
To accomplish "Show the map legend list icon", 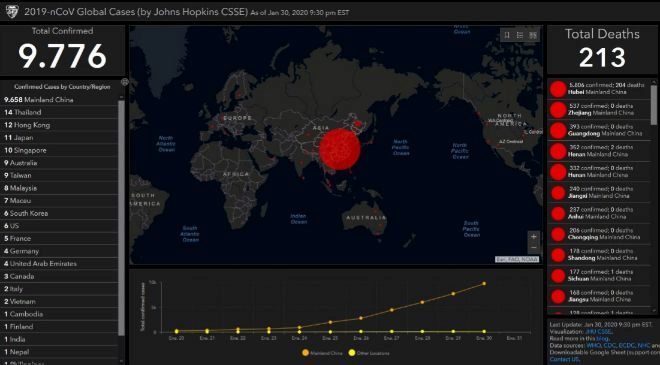I will (520, 35).
